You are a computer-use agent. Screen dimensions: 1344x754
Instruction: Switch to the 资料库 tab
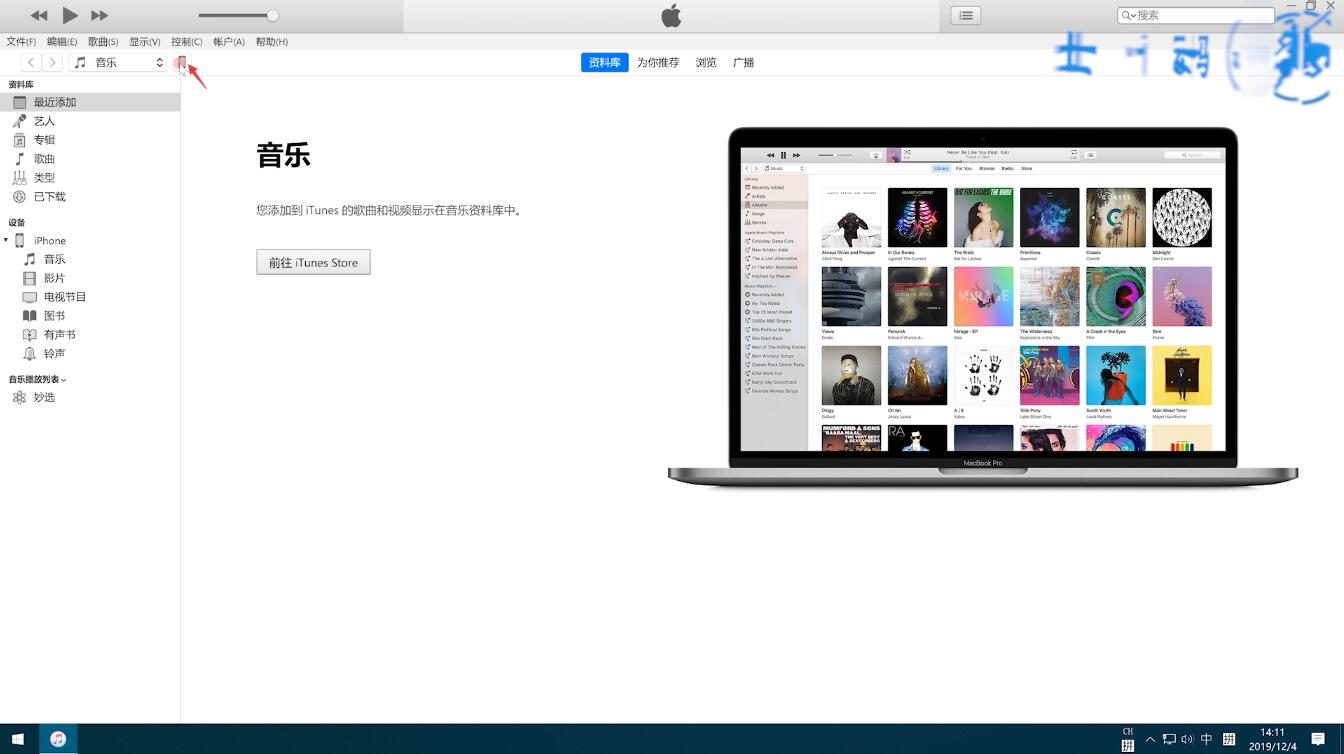coord(604,62)
